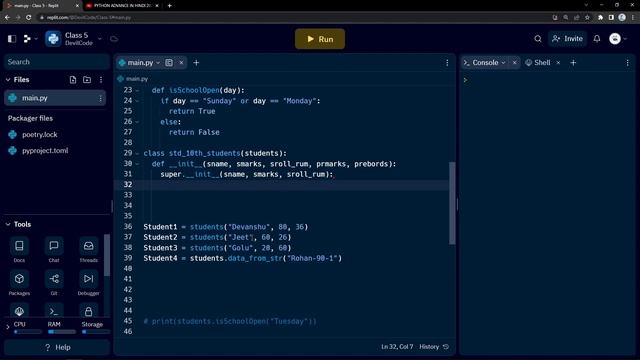Click the browser address bar
The width and height of the screenshot is (640, 360).
coord(294,18)
